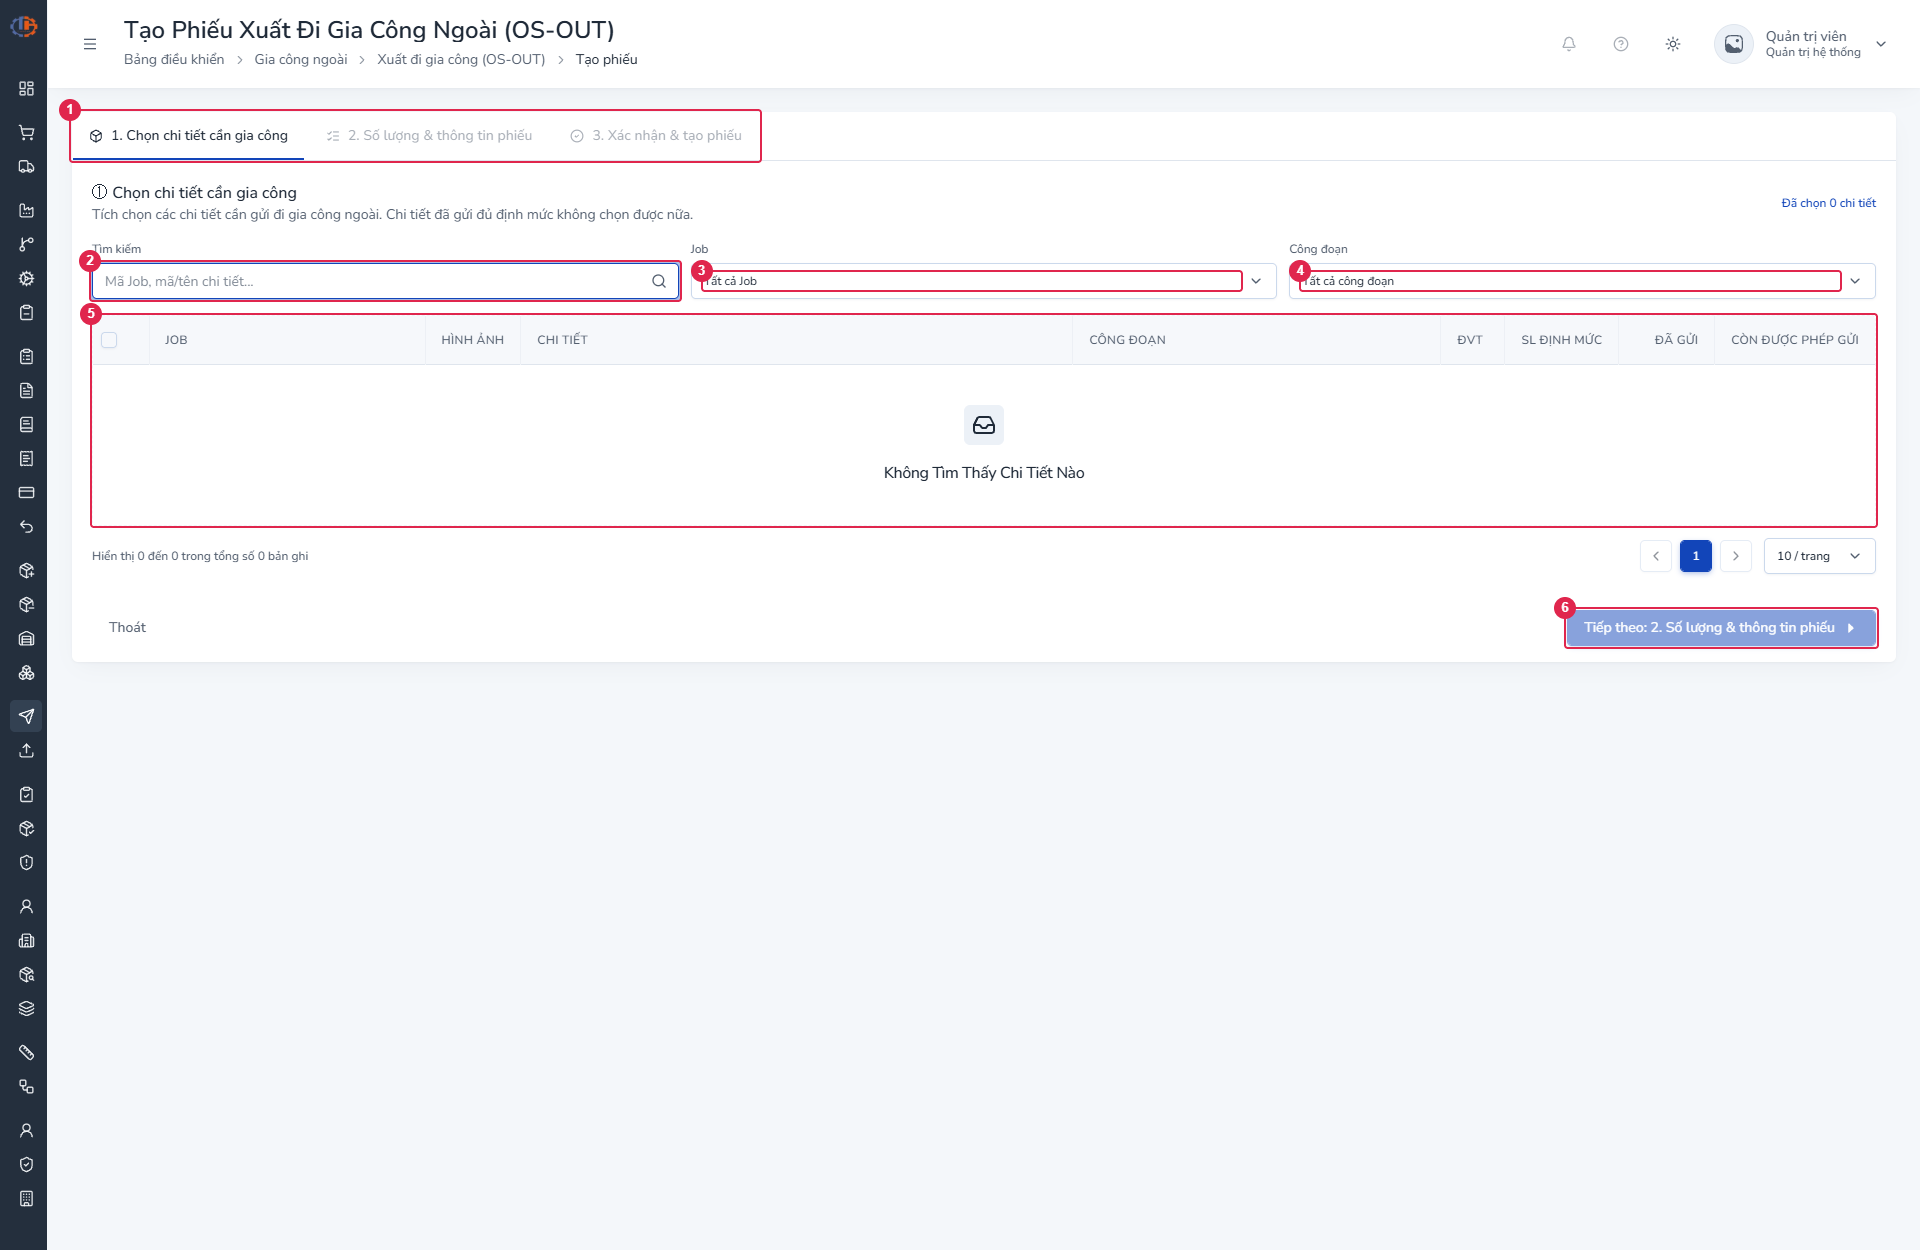1920x1250 pixels.
Task: Click the Thoát button
Action: (x=127, y=628)
